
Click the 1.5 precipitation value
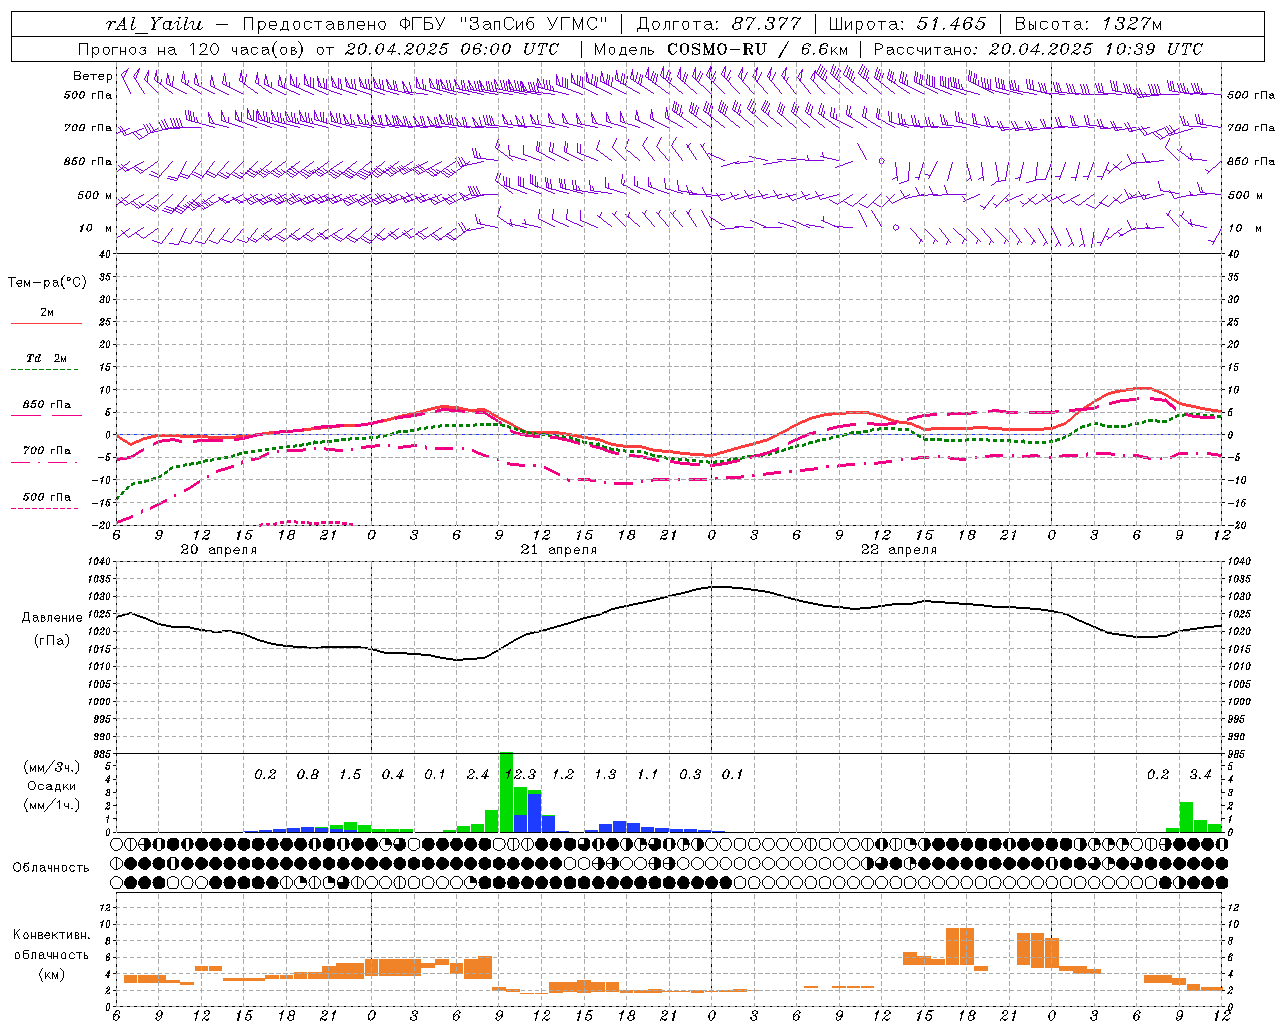click(350, 775)
